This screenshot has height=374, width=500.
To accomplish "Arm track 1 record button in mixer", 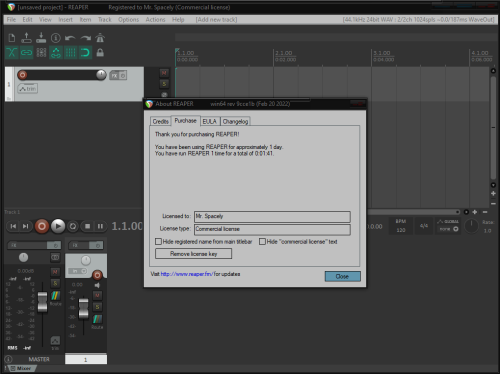I will pos(97,275).
